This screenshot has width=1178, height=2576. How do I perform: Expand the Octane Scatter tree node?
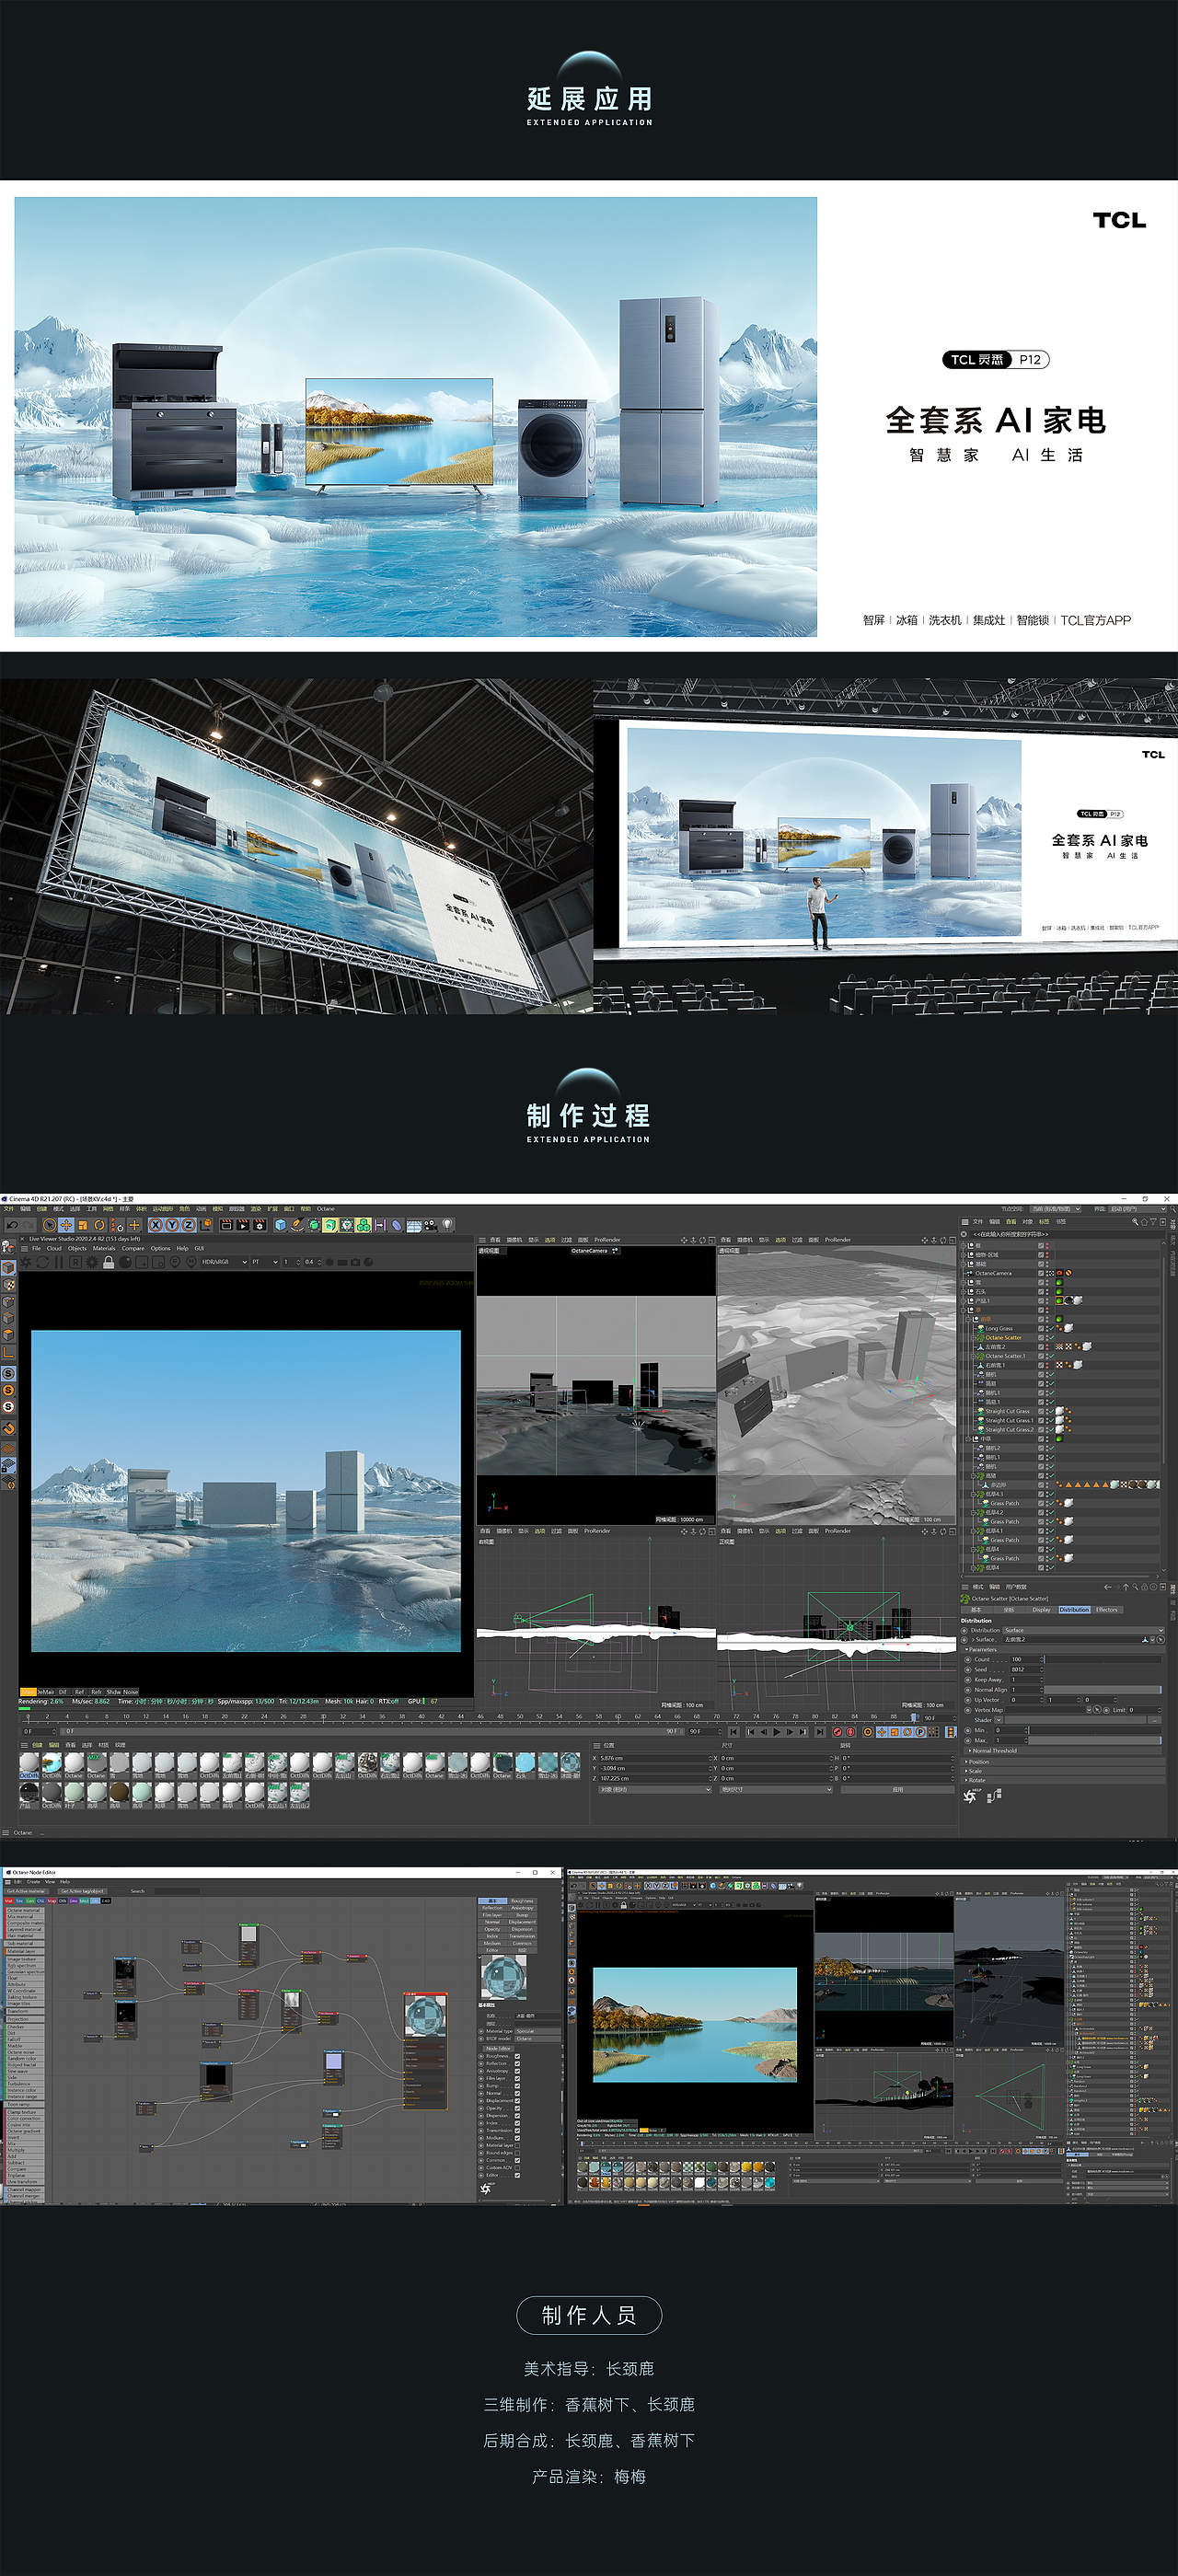[x=974, y=1338]
